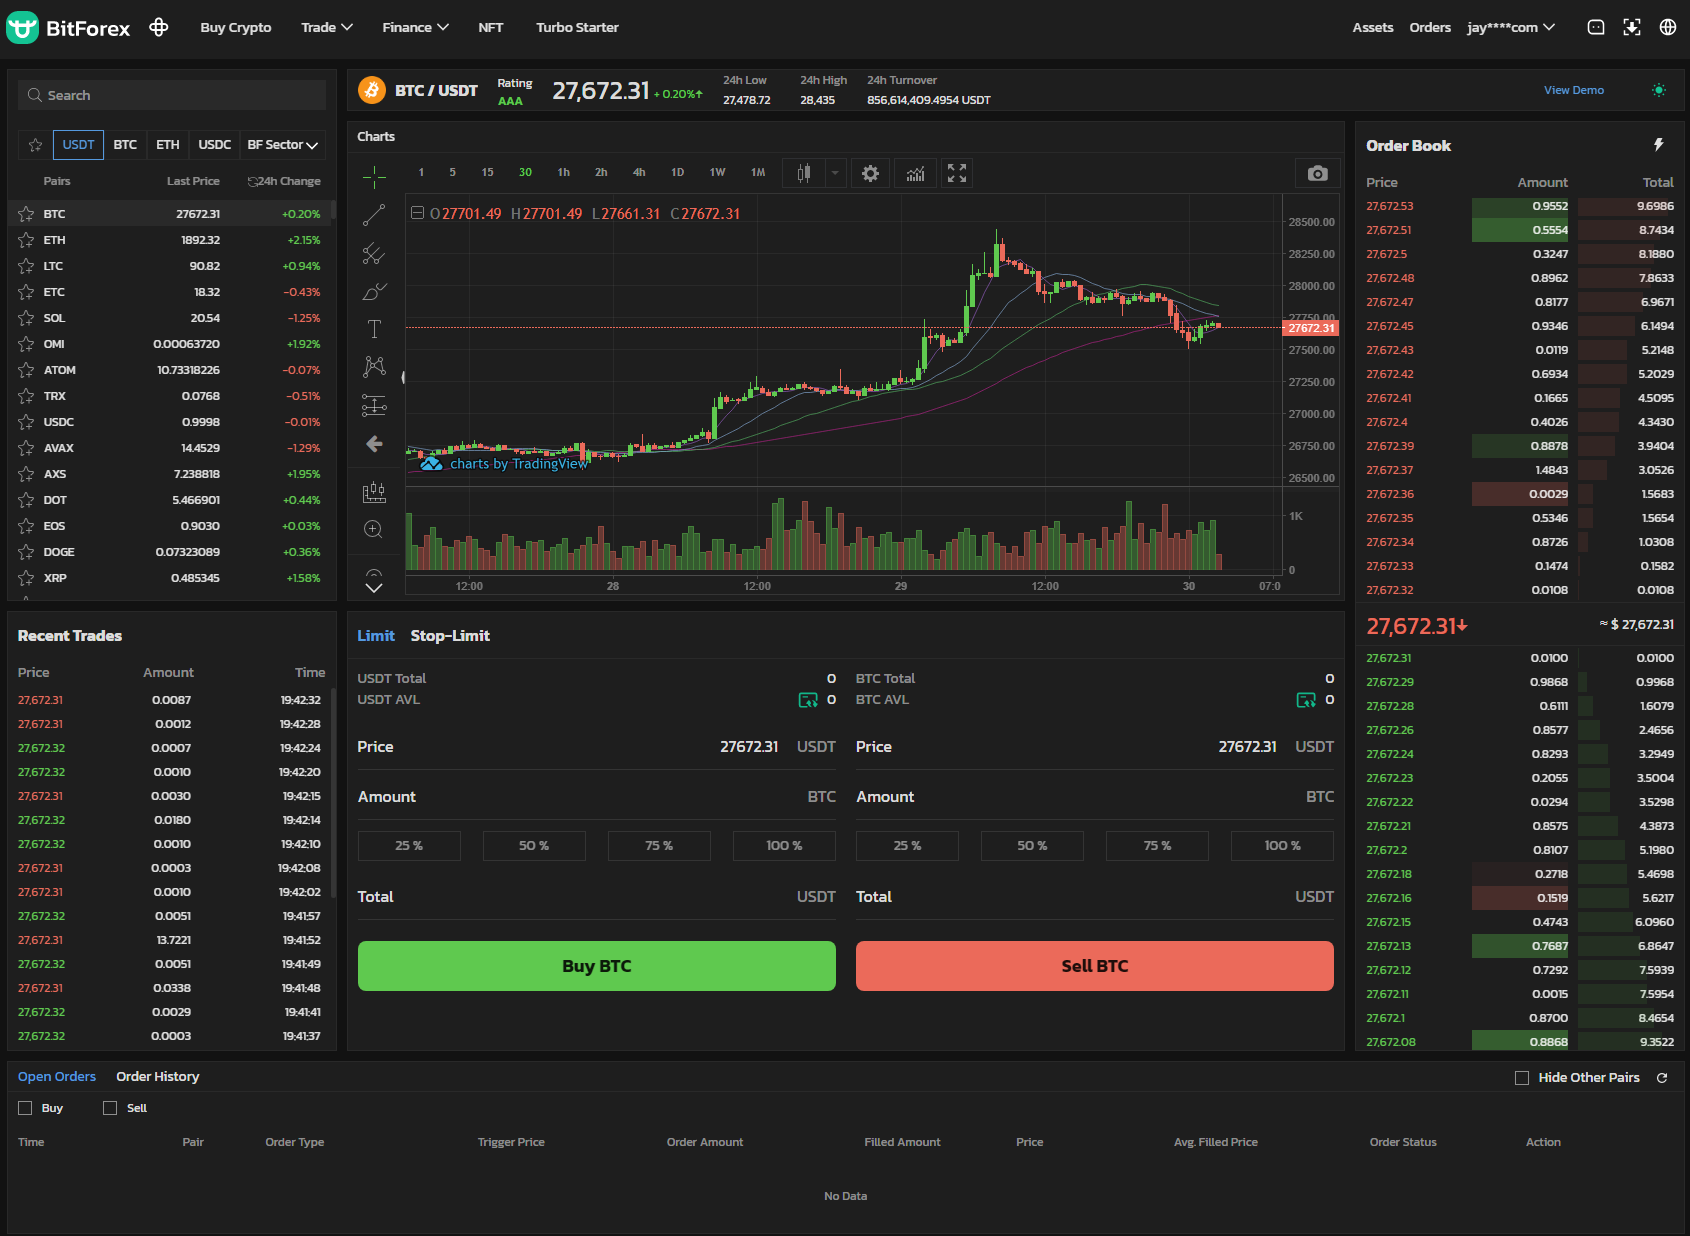
Task: Favorite the SOL pair star
Action: tap(26, 318)
